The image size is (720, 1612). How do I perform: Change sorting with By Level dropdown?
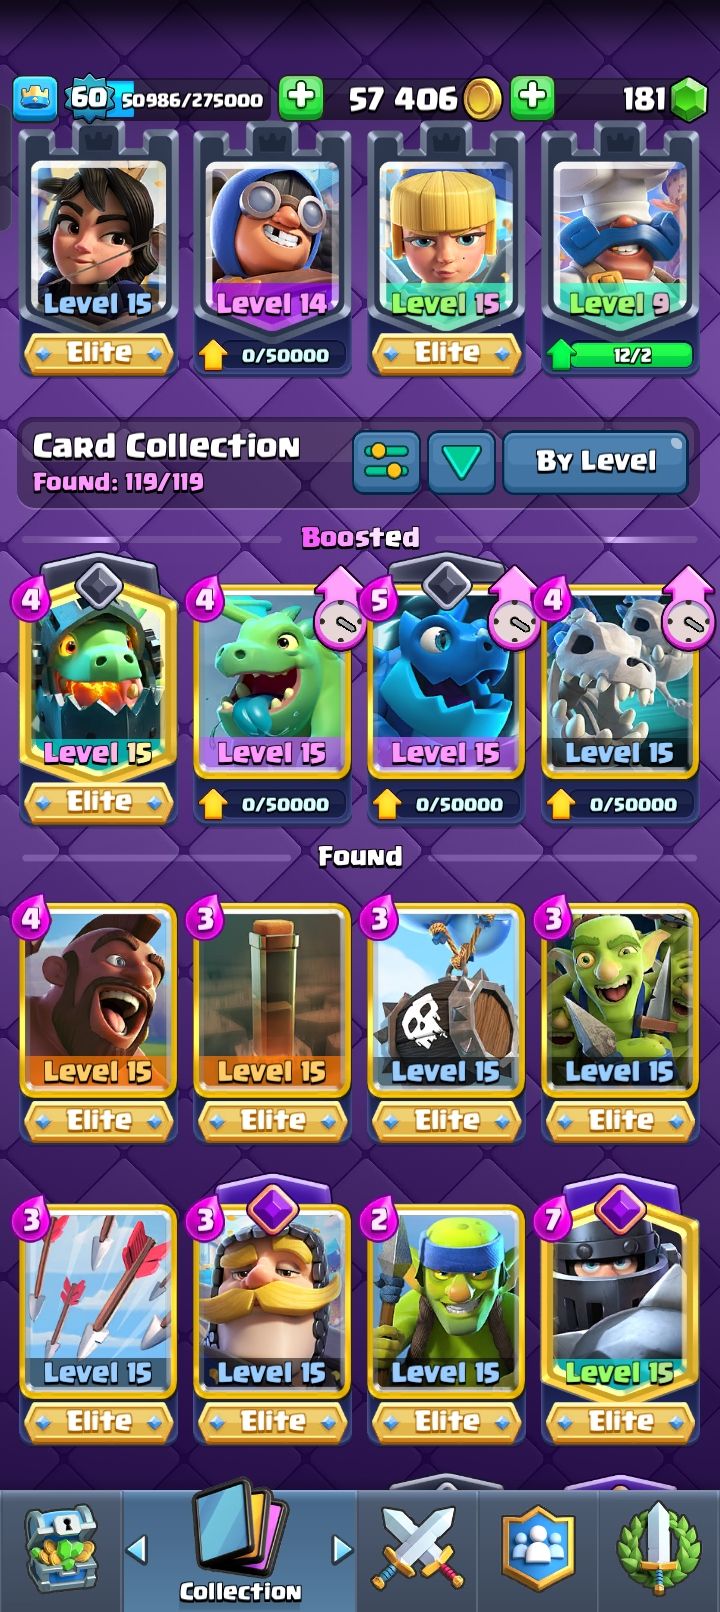click(x=596, y=462)
